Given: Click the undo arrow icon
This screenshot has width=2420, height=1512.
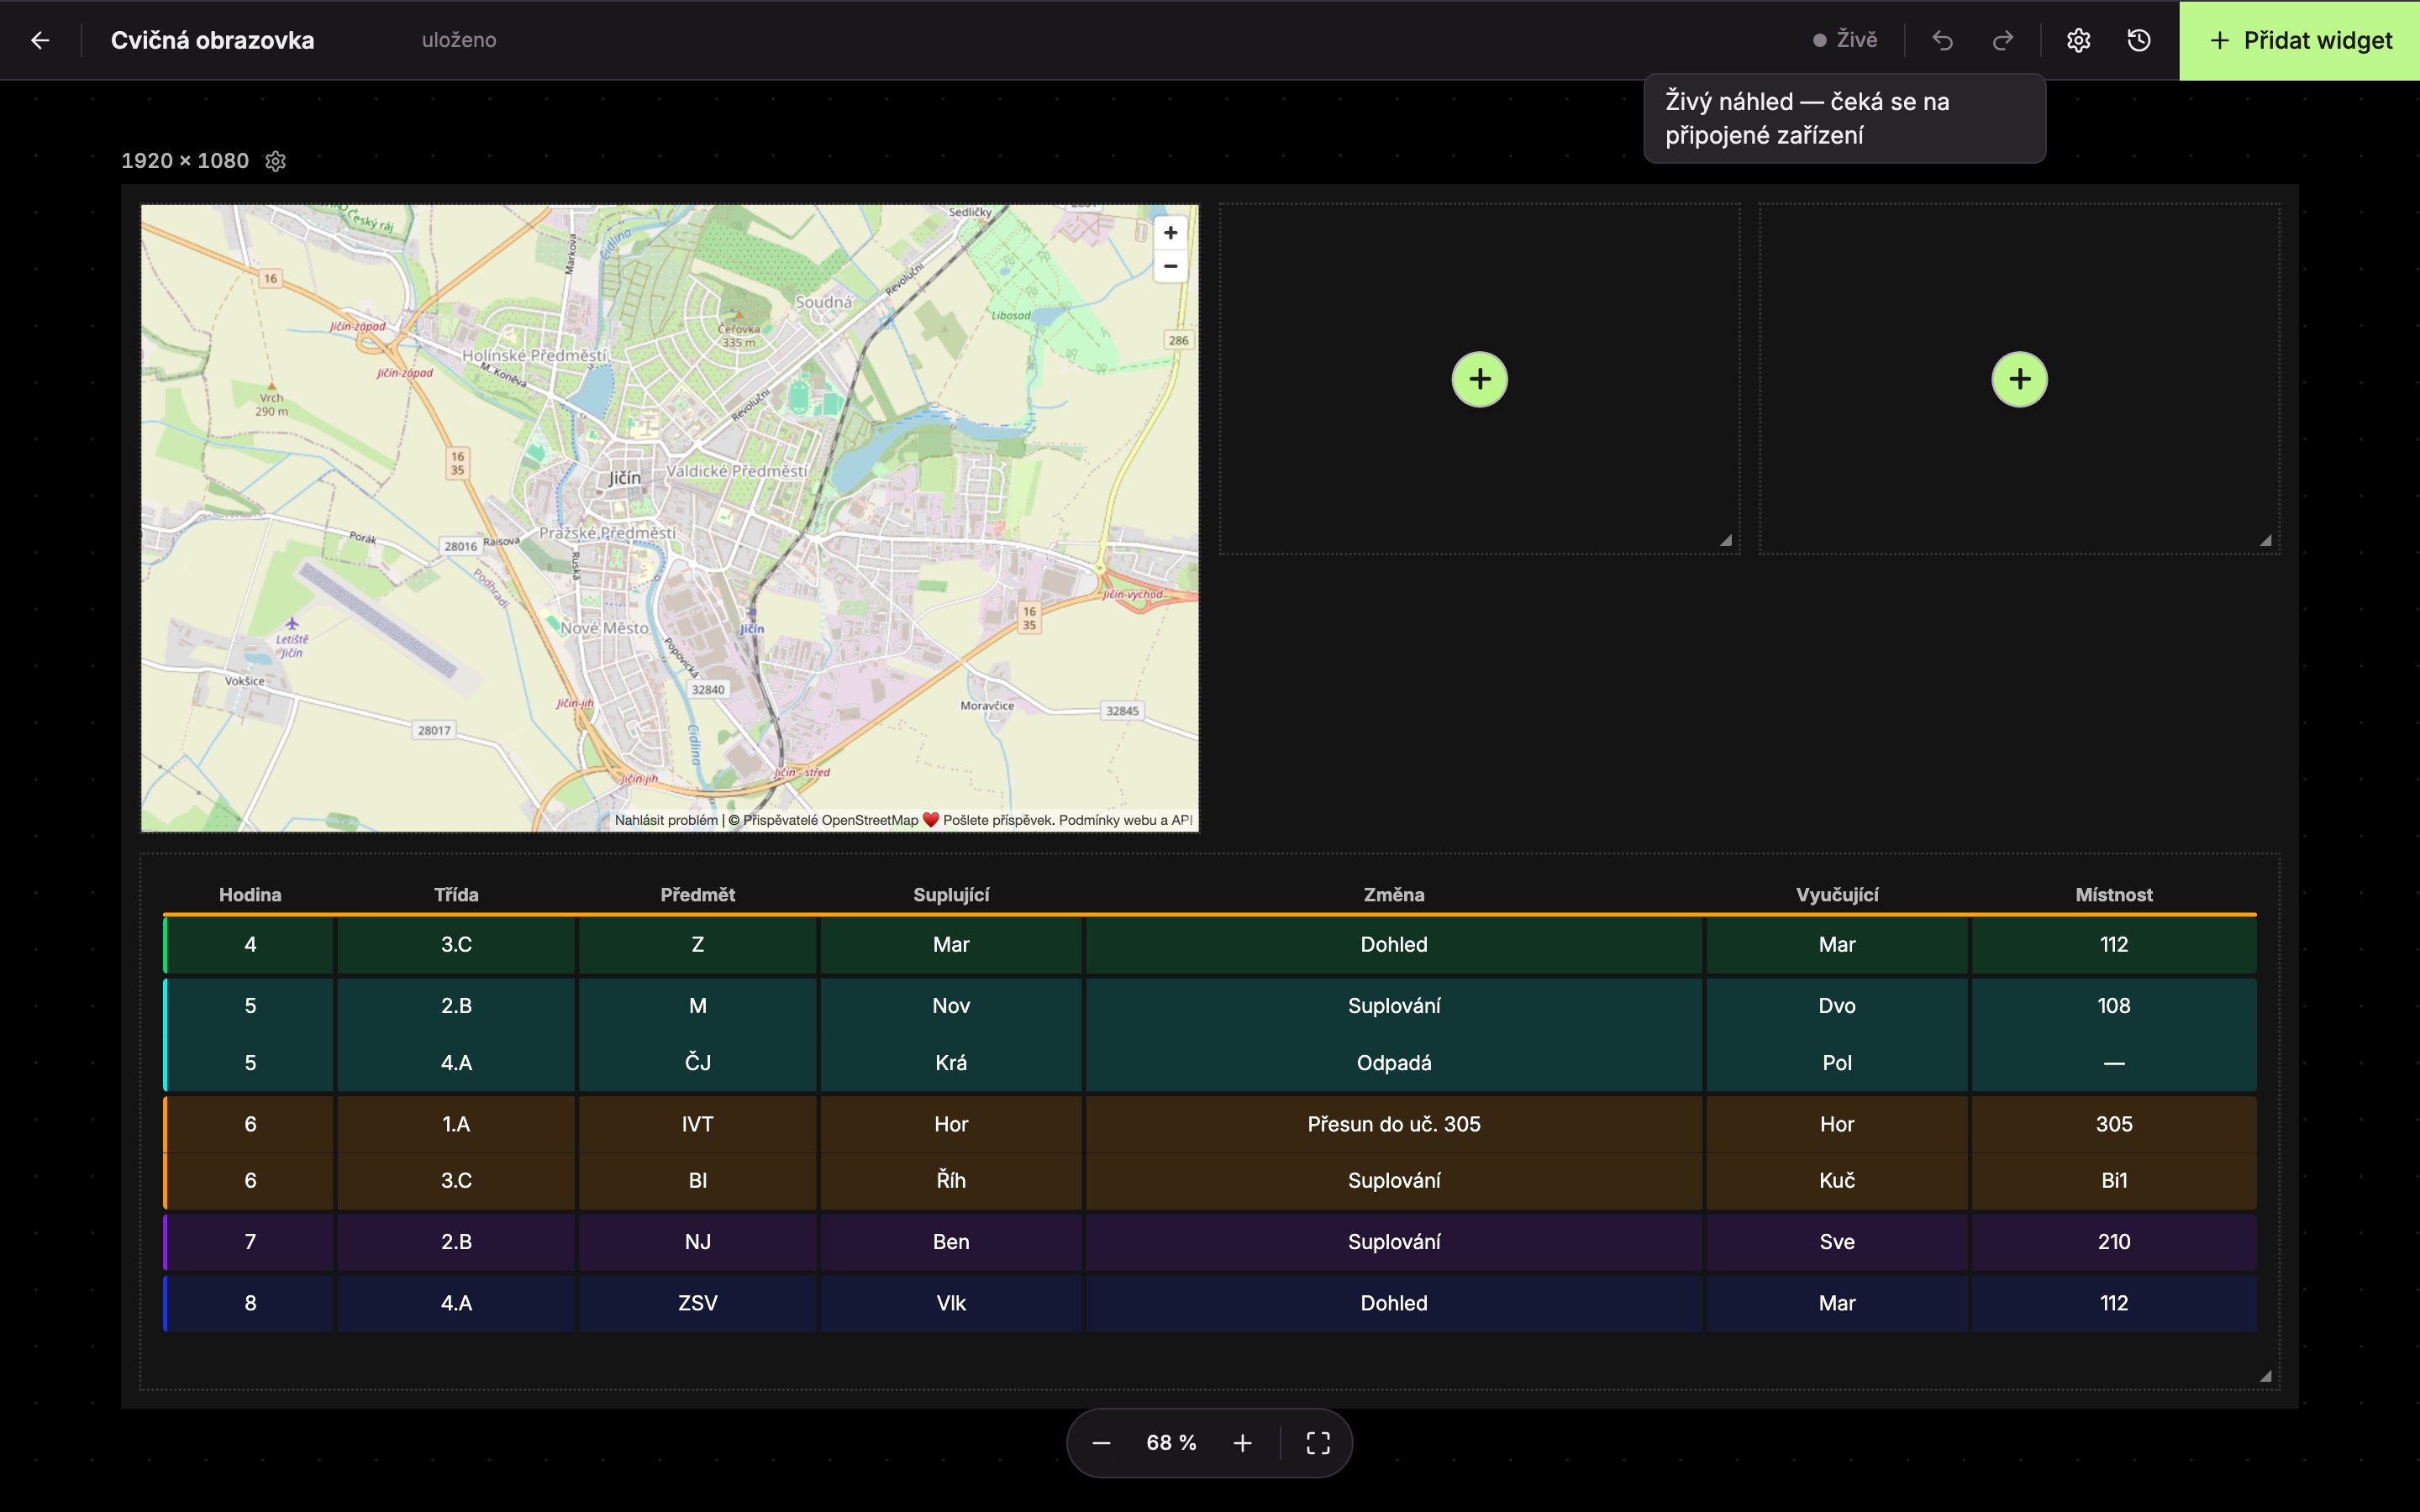Looking at the screenshot, I should (1942, 40).
